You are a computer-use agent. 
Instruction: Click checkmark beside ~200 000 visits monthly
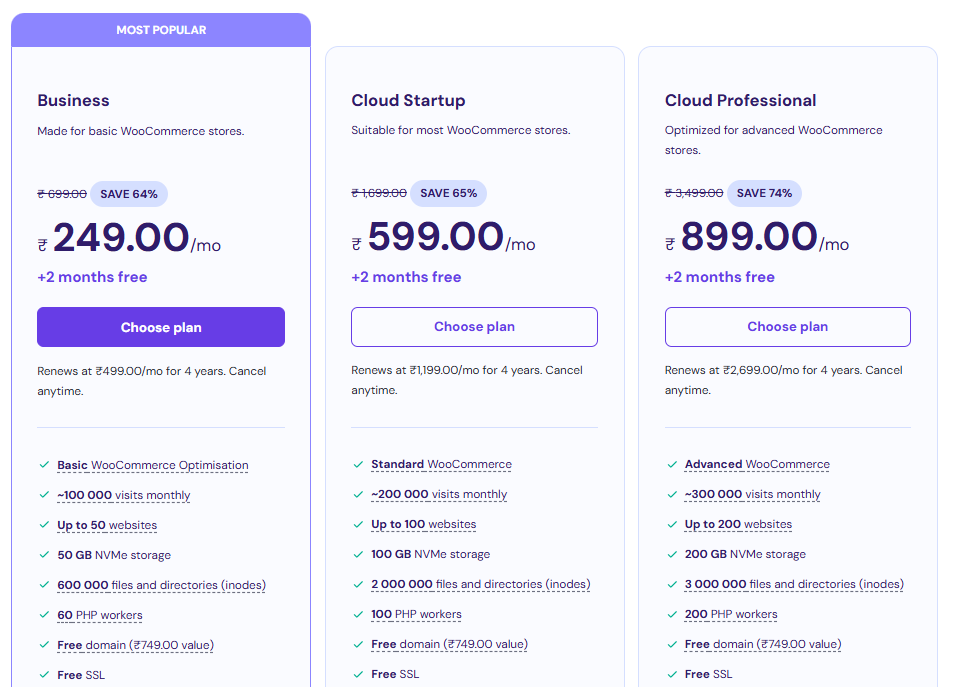(358, 494)
